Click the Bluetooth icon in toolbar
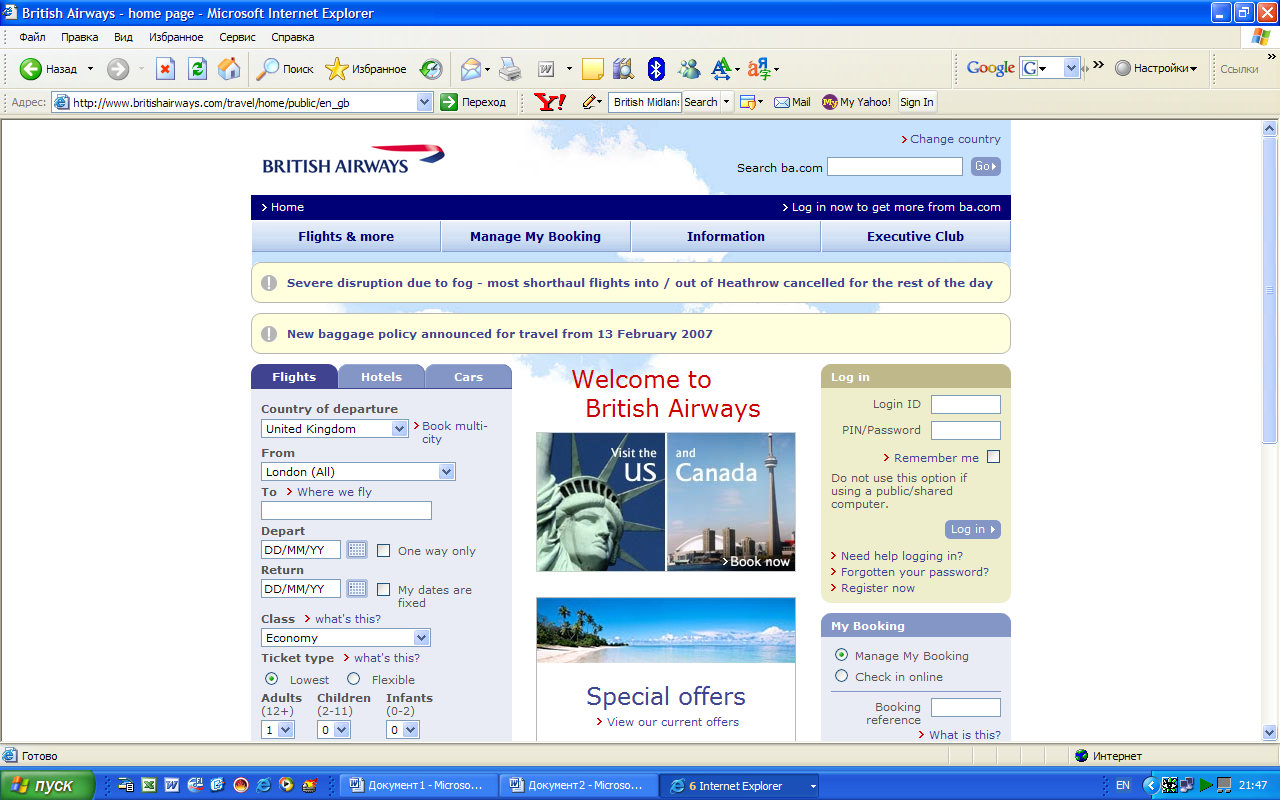Image resolution: width=1280 pixels, height=800 pixels. tap(656, 69)
